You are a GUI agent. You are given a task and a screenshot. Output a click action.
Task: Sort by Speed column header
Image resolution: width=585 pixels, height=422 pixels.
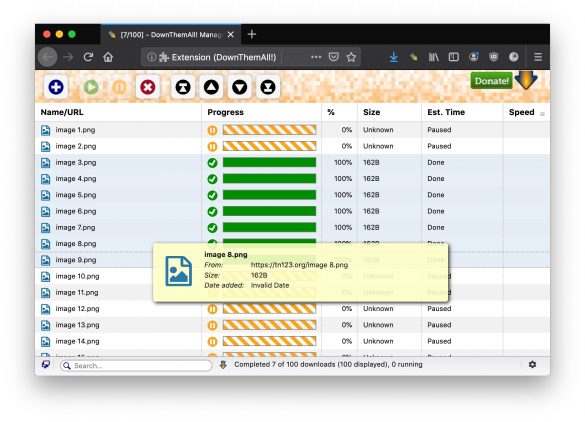(522, 112)
